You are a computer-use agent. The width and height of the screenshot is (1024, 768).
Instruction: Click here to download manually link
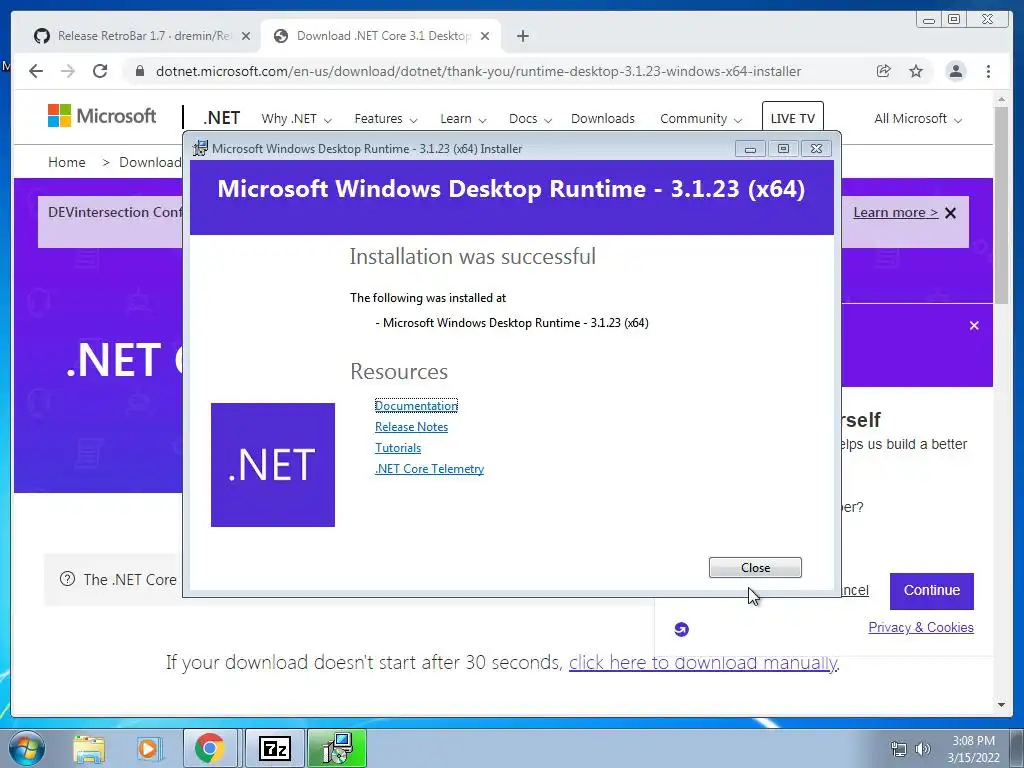pos(703,663)
